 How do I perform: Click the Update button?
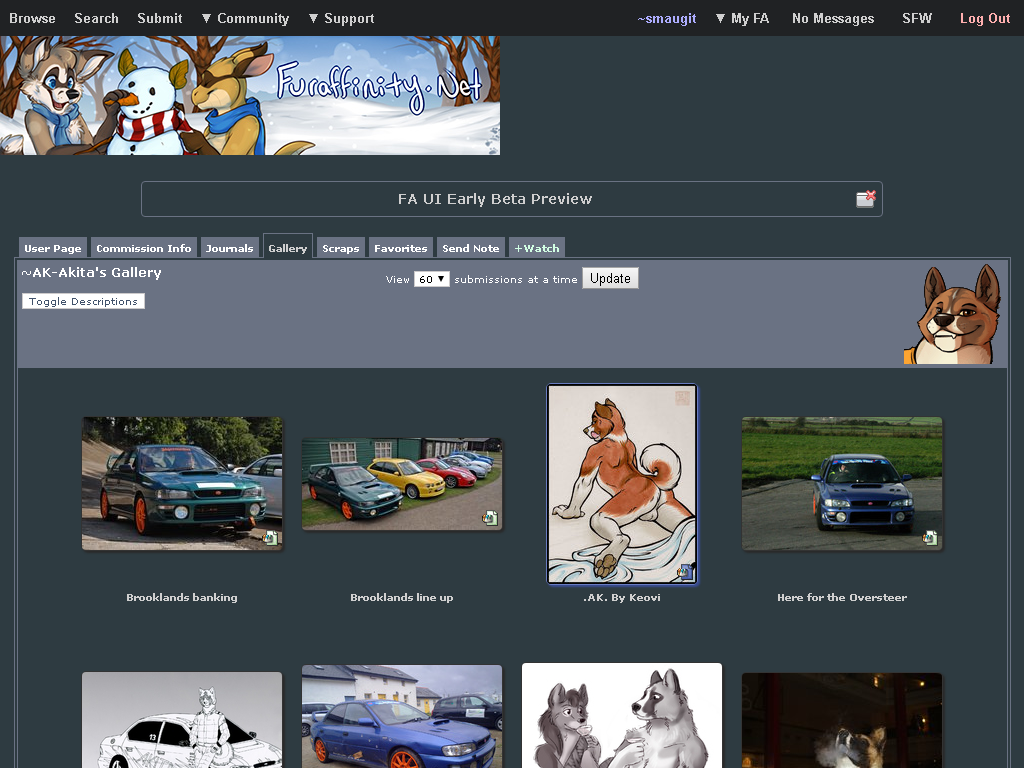tap(610, 278)
